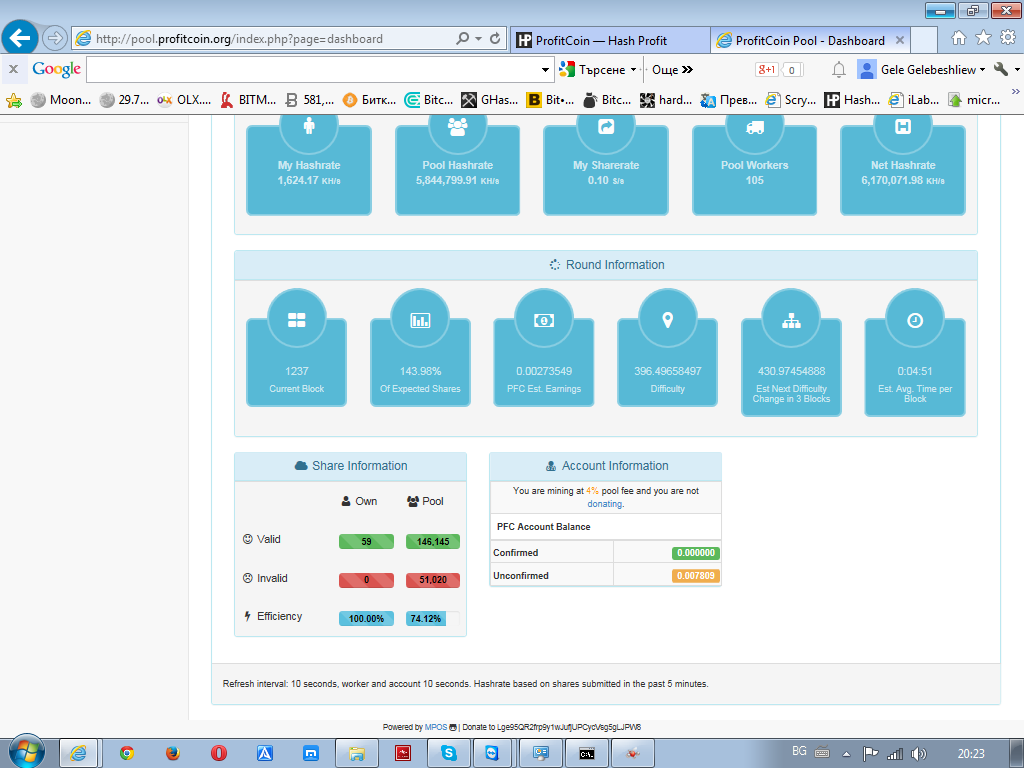Image resolution: width=1024 pixels, height=768 pixels.
Task: Click the Pool Workers truck icon
Action: click(x=754, y=127)
